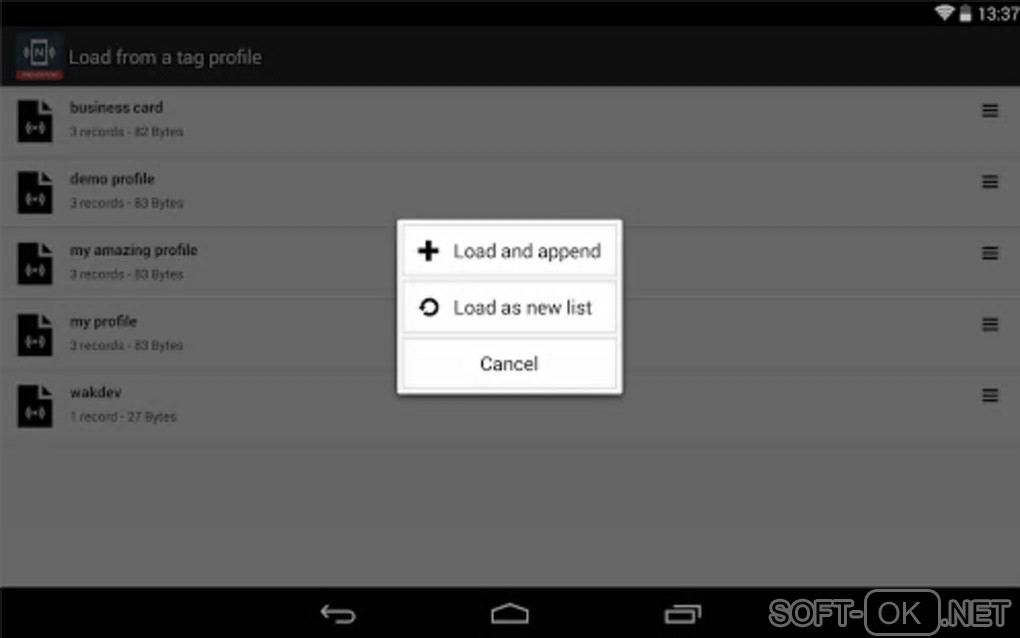Cancel the load dialog
The height and width of the screenshot is (638, 1020).
(509, 364)
